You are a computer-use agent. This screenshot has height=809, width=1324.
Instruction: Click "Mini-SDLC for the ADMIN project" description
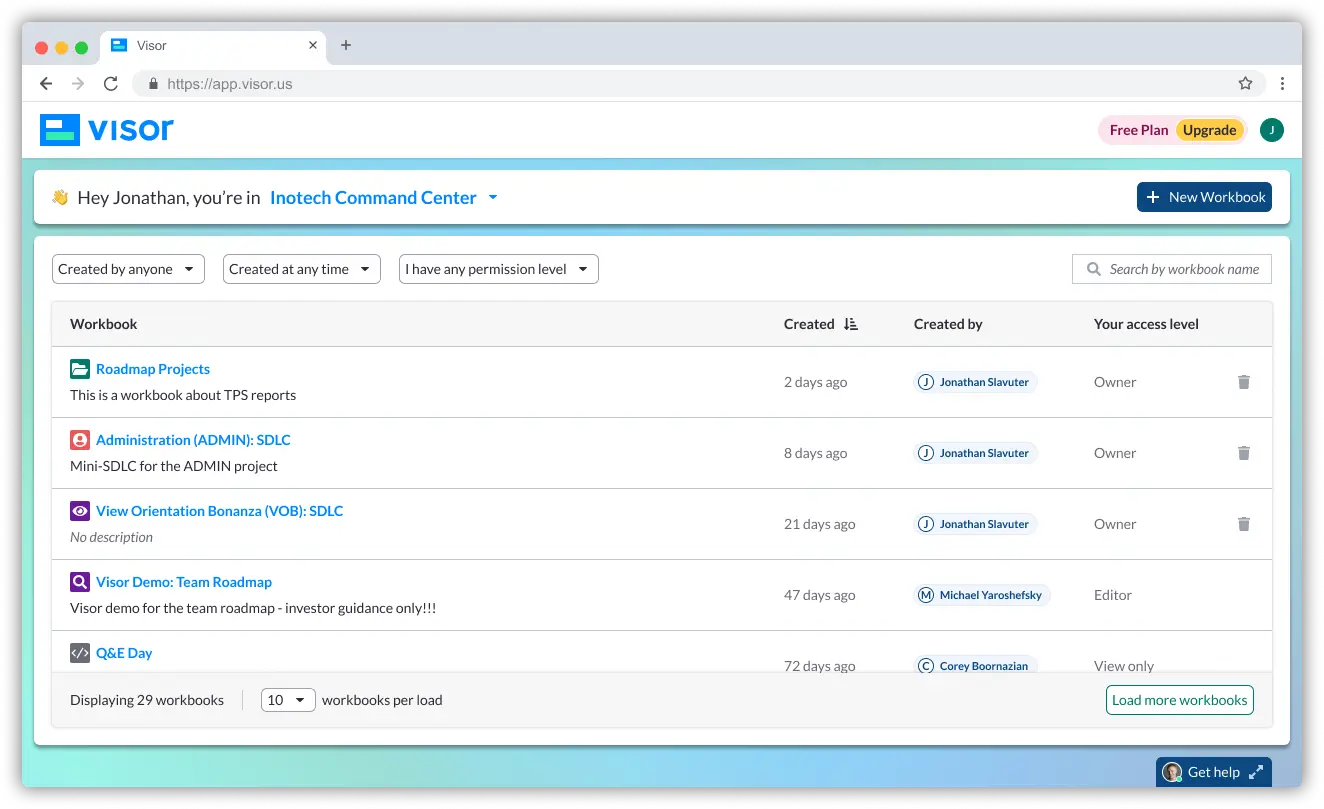point(174,466)
